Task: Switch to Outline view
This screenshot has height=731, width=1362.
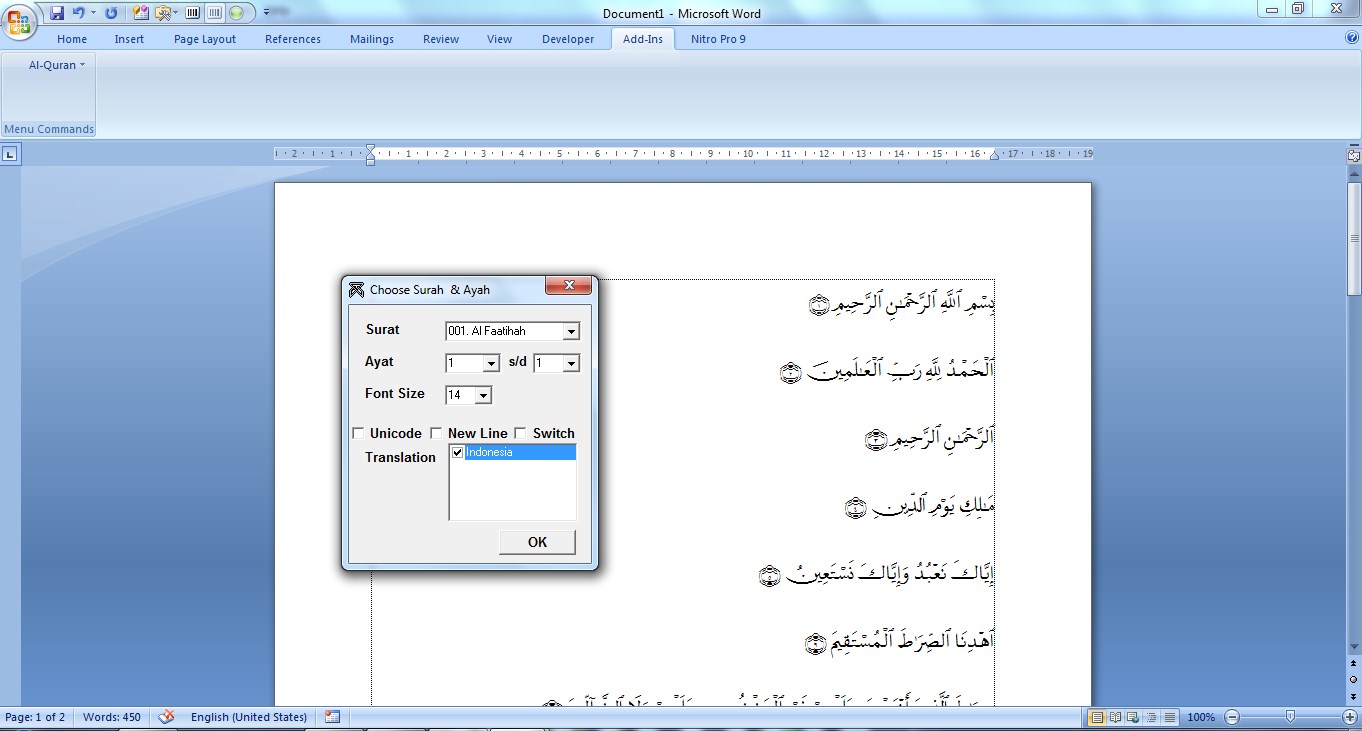Action: [x=1151, y=717]
